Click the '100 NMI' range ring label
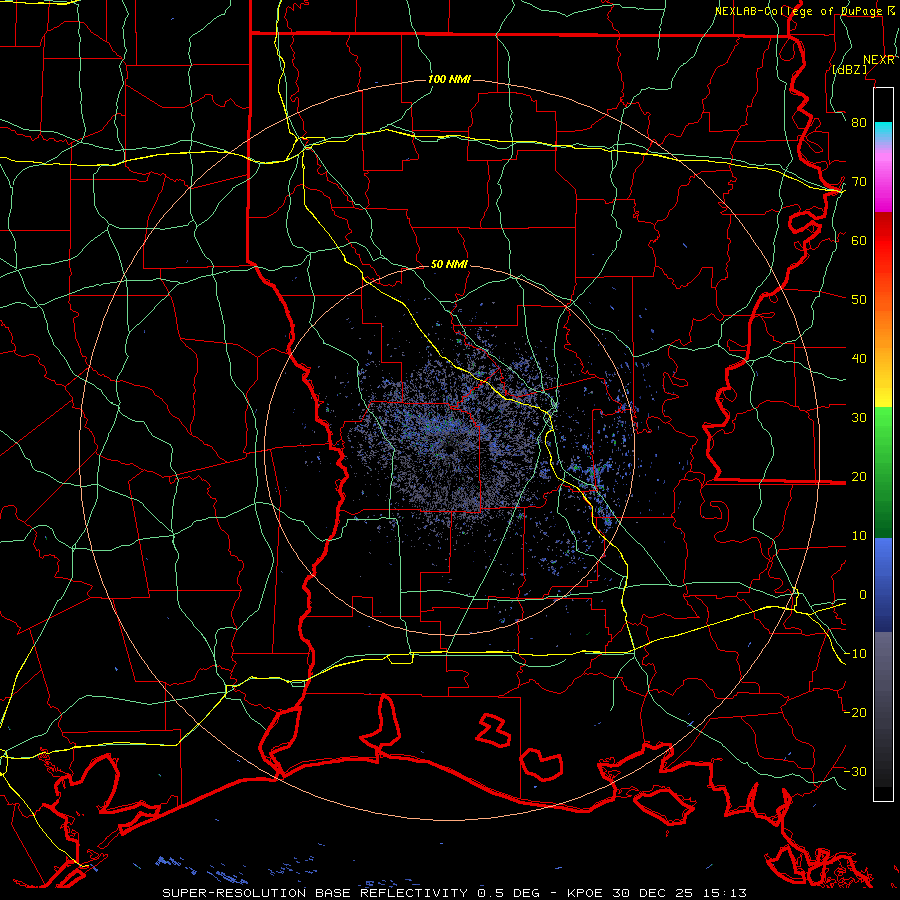The image size is (900, 900). coord(449,79)
